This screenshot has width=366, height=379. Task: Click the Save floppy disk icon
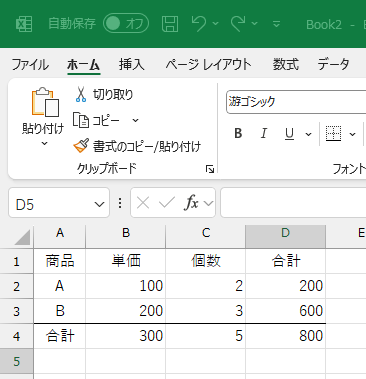pyautogui.click(x=170, y=24)
